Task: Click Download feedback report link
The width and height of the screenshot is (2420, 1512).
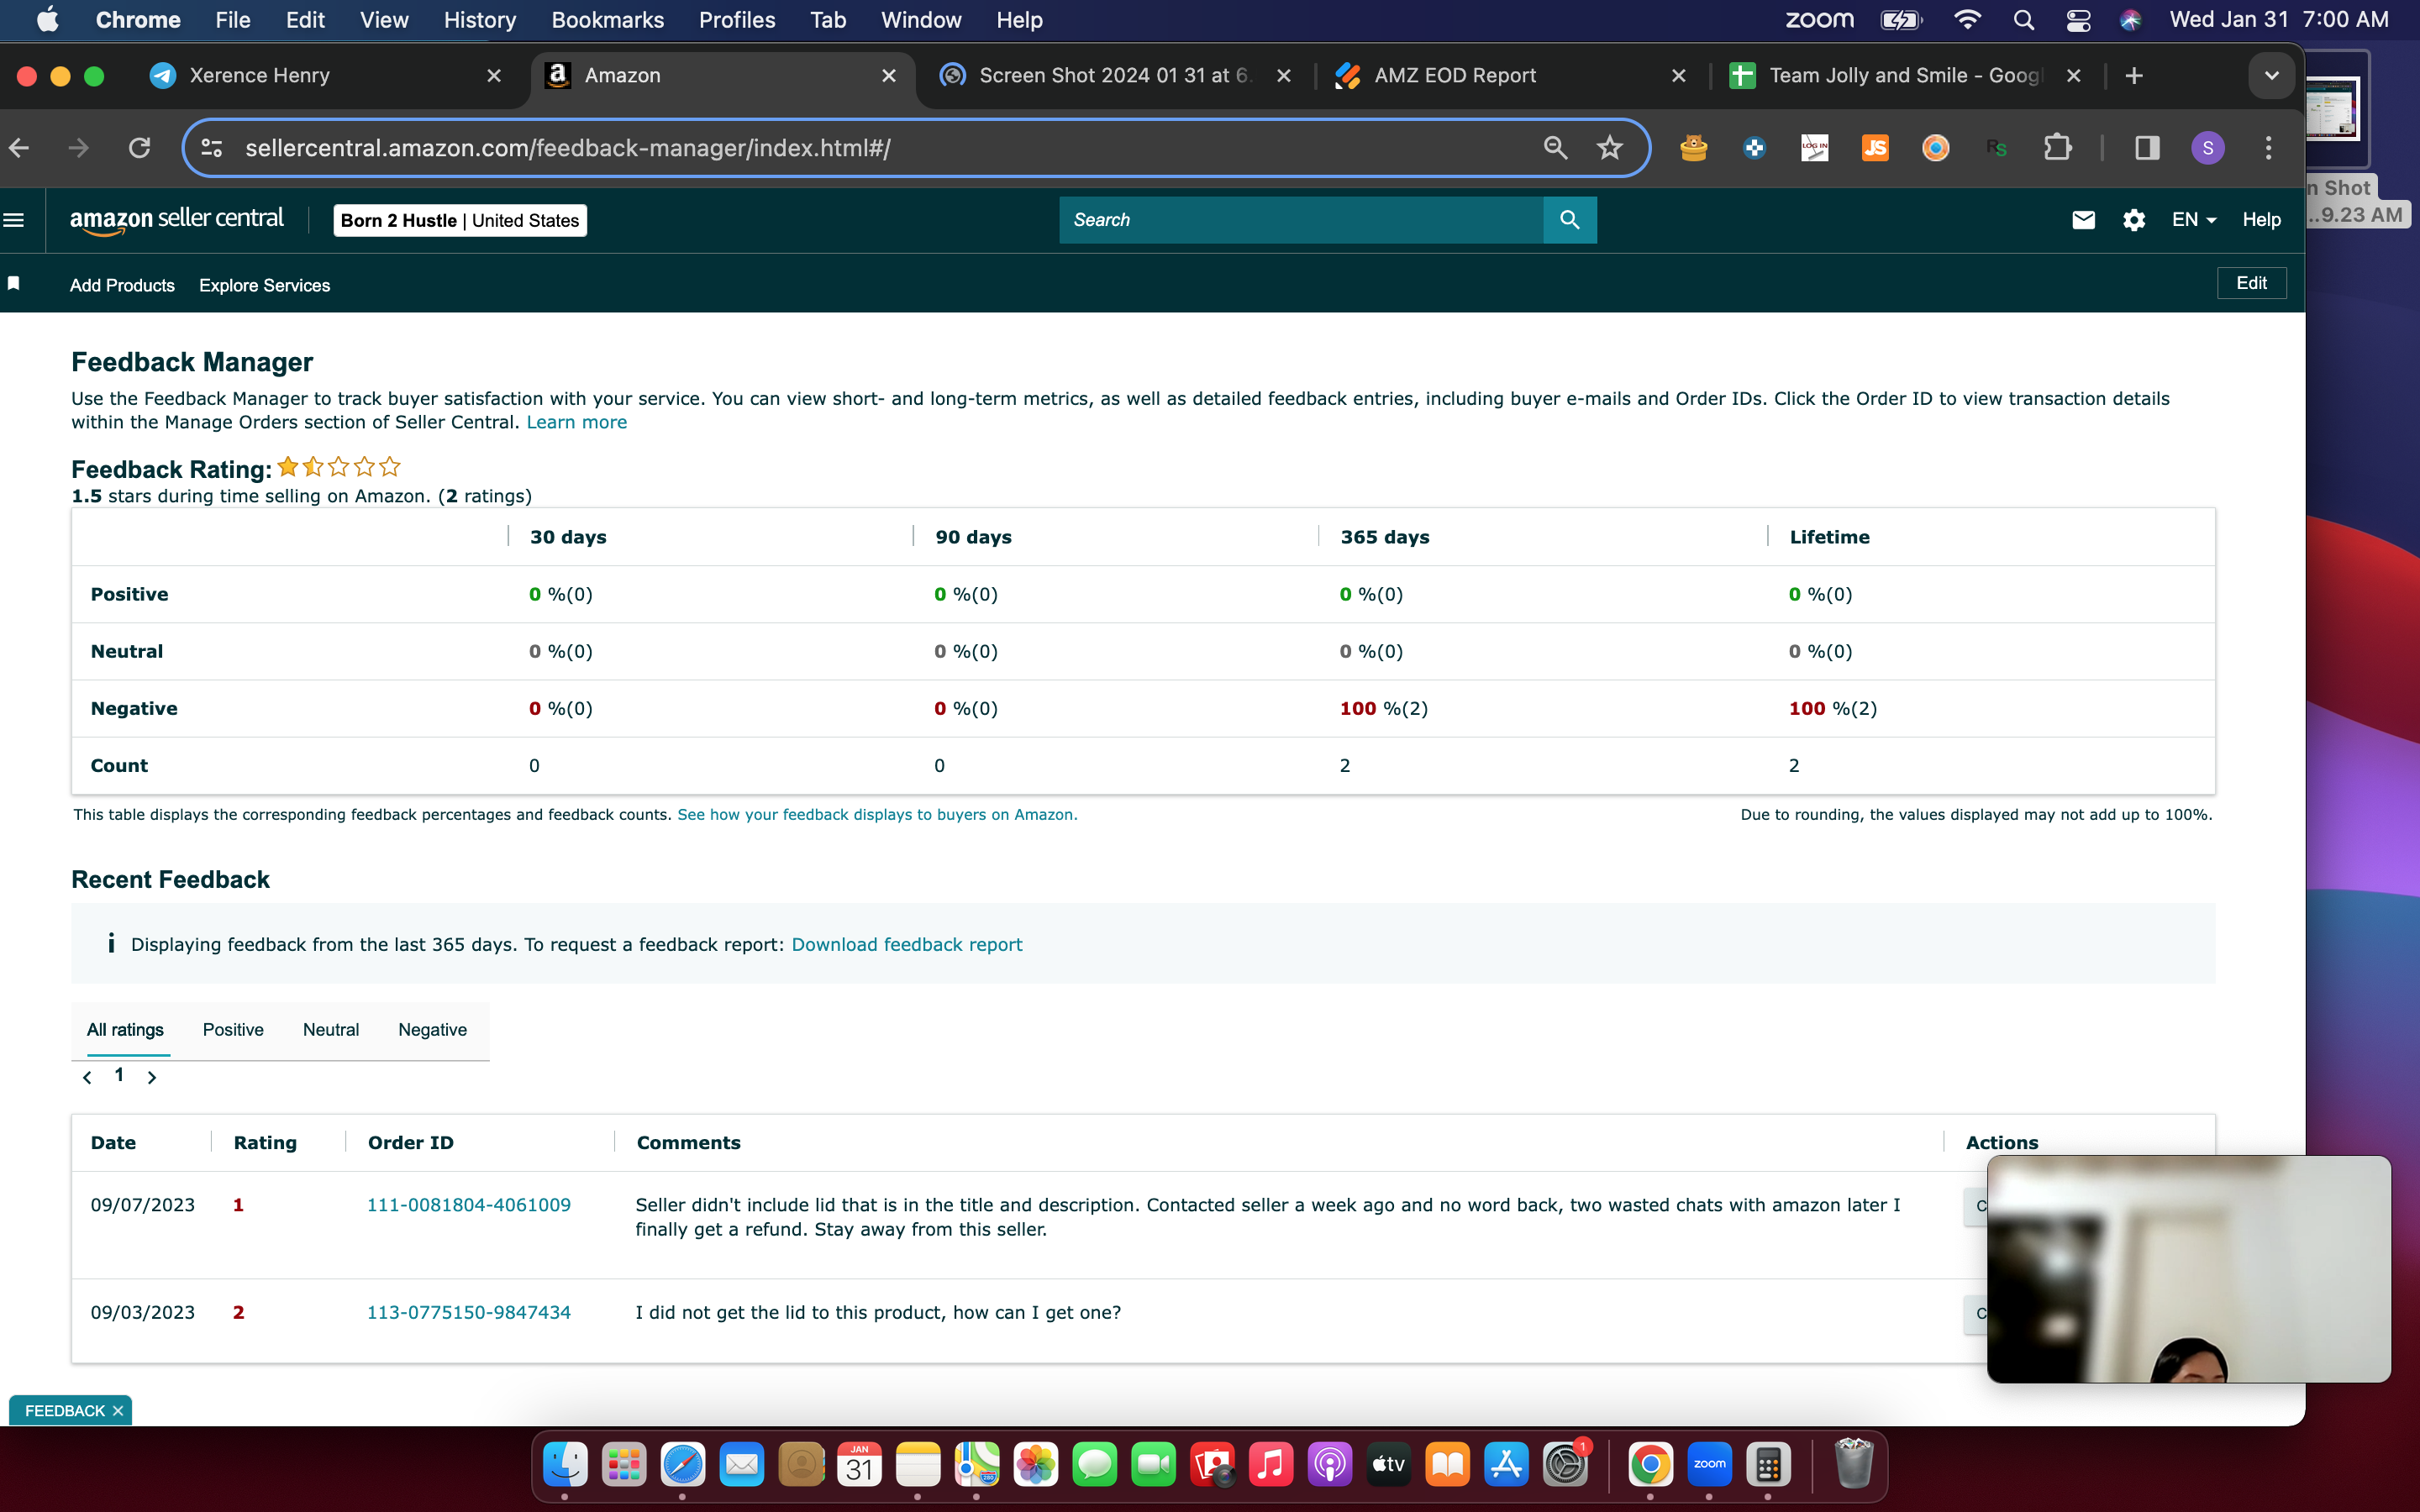Action: (907, 944)
